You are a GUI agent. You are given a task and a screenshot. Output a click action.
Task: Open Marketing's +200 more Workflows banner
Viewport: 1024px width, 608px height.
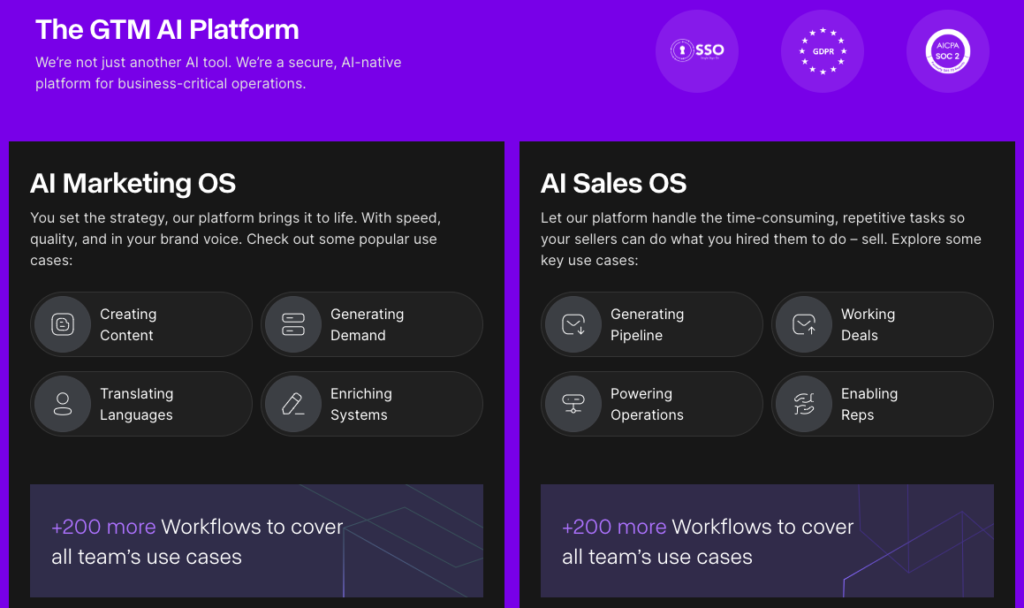coord(256,541)
